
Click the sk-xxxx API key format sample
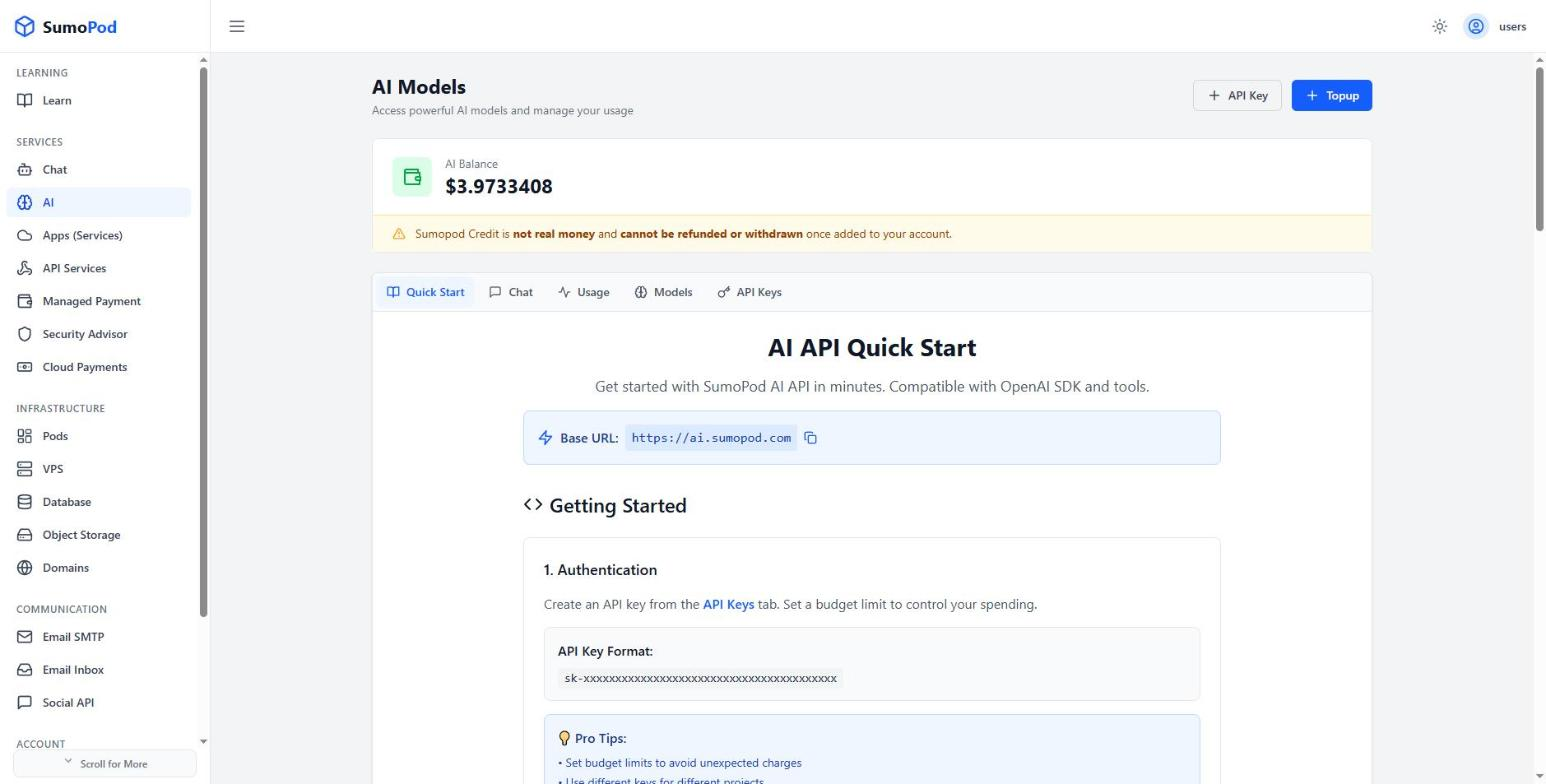[700, 679]
